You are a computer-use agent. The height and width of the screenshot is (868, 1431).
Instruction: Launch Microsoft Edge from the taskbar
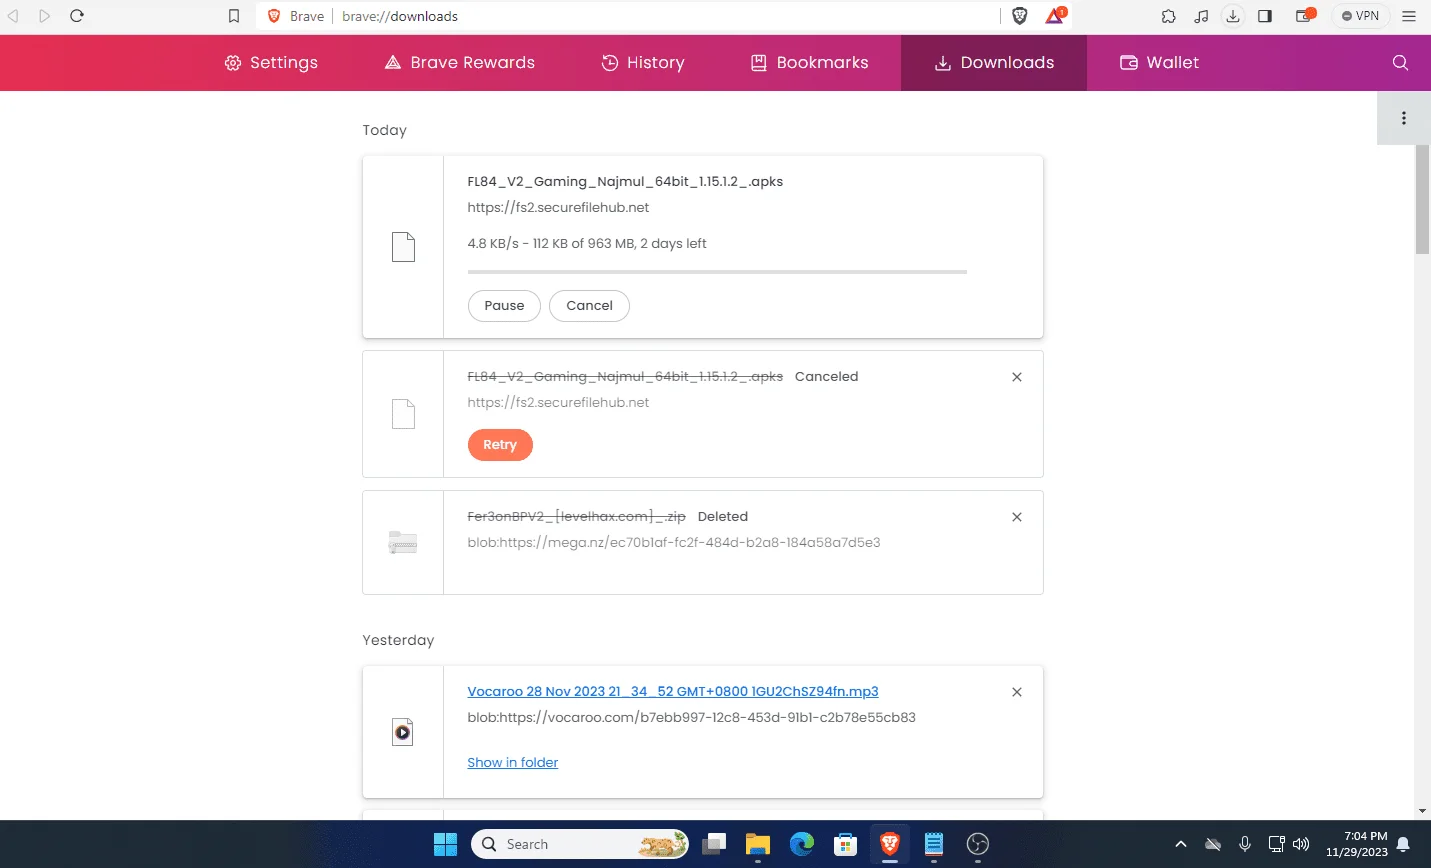coord(801,844)
